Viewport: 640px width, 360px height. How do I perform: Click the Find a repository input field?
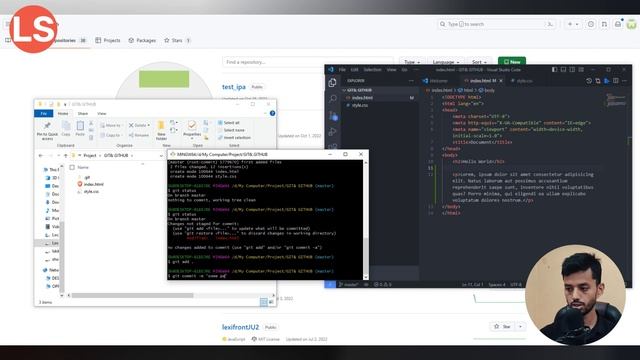pos(308,62)
